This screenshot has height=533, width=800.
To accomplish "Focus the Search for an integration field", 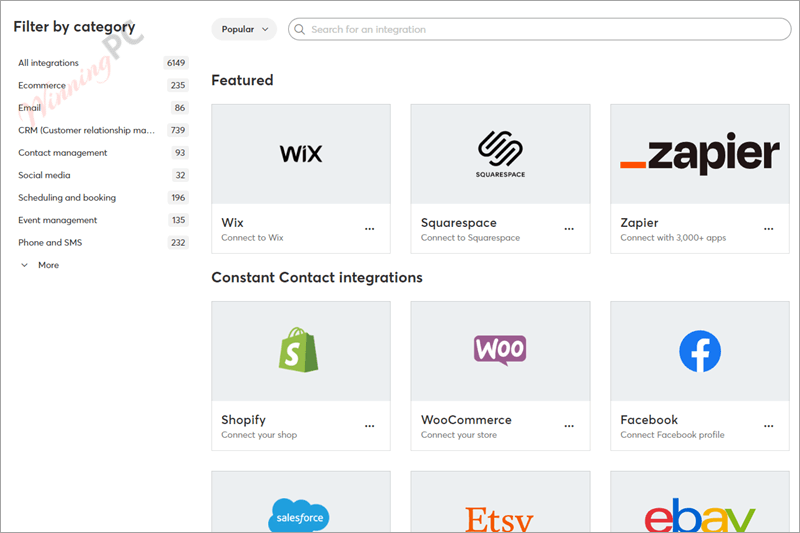I will [540, 29].
